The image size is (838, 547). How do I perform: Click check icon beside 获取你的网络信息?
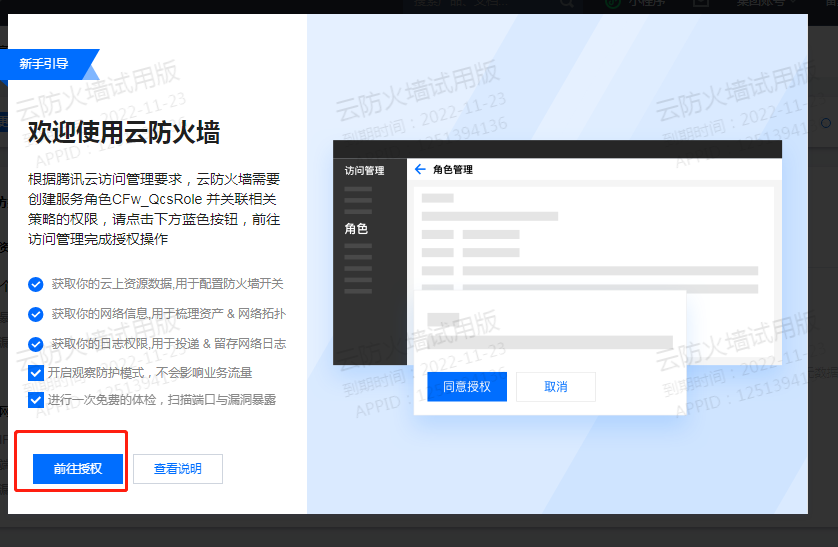pyautogui.click(x=36, y=314)
